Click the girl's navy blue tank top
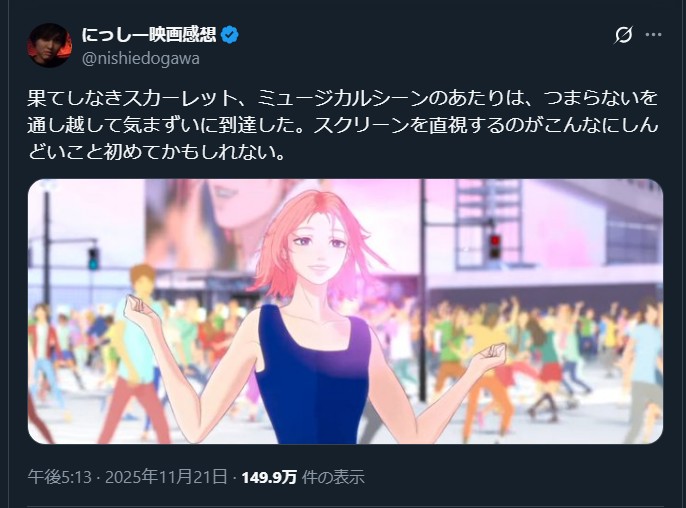This screenshot has height=508, width=686. point(313,375)
